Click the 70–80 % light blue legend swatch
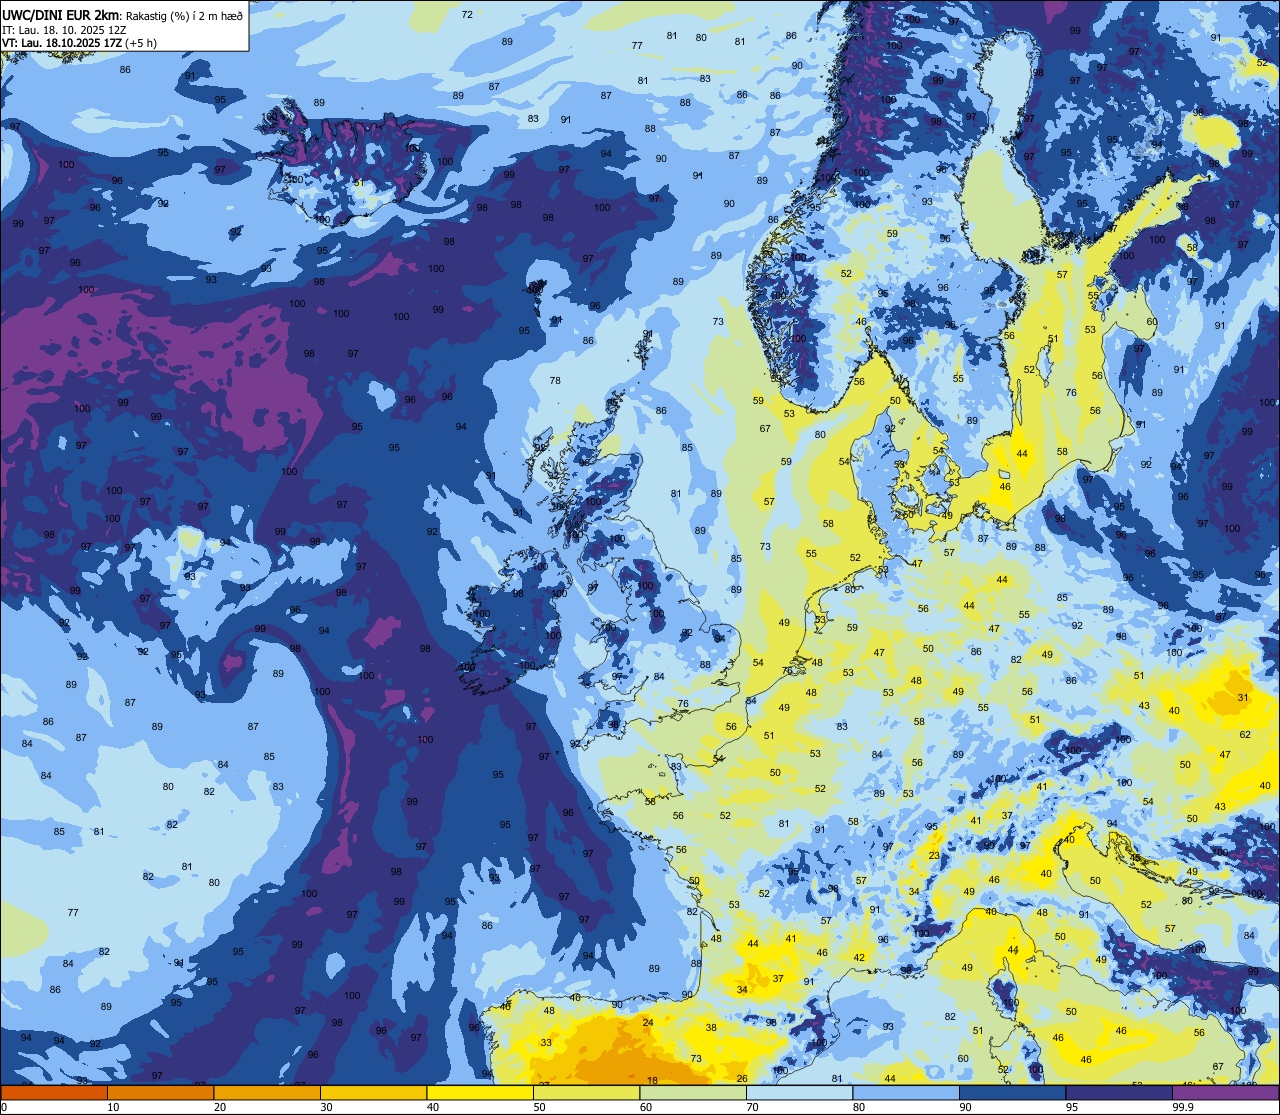The height and width of the screenshot is (1115, 1280). [799, 1092]
